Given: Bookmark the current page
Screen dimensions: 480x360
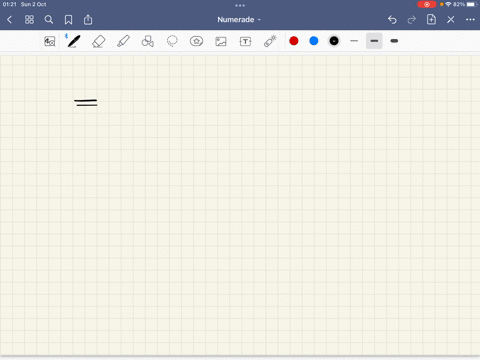Looking at the screenshot, I should tap(68, 20).
